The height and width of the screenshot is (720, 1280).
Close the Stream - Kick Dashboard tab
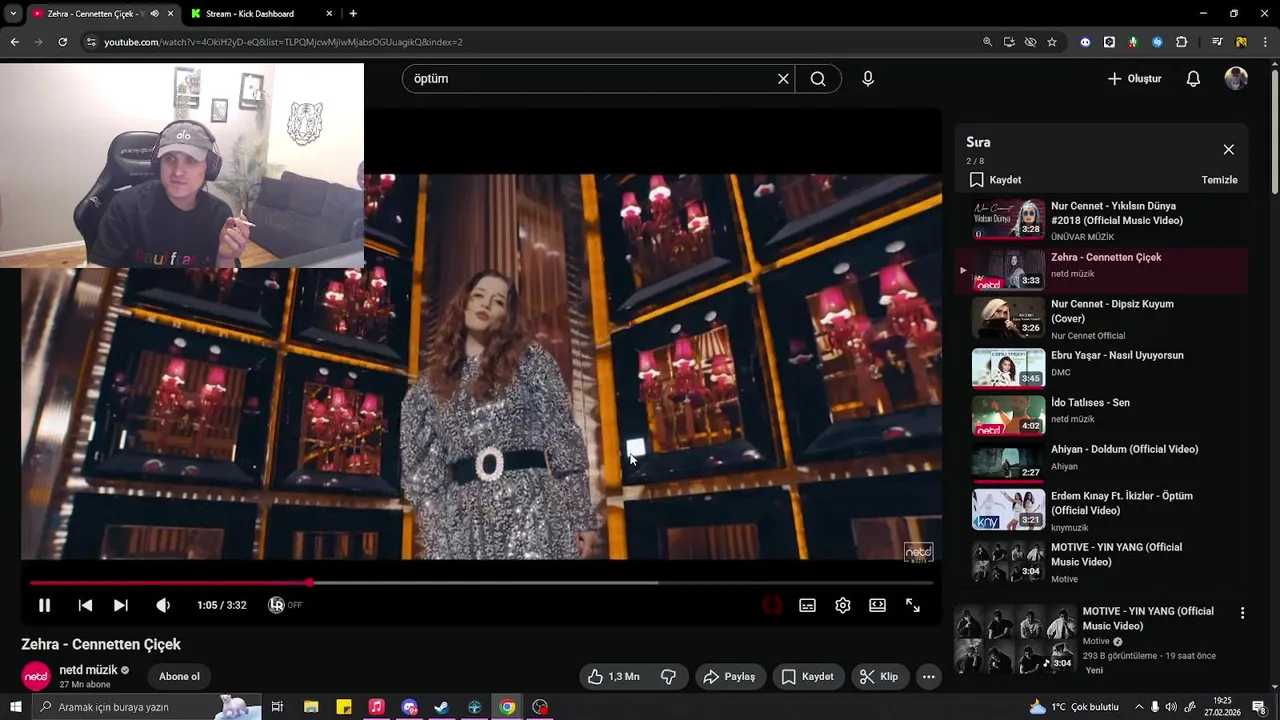pos(329,14)
